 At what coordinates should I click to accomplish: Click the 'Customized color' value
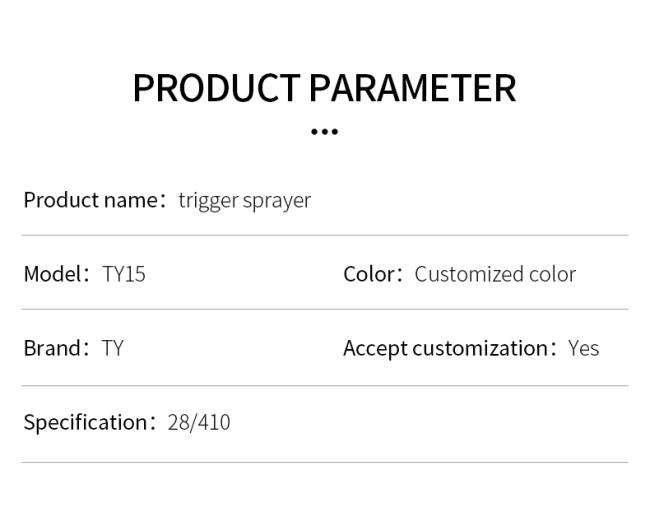click(495, 274)
